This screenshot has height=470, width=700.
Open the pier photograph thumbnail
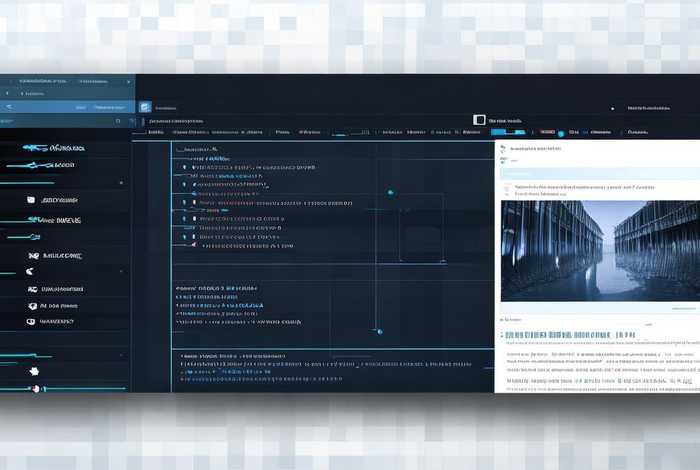point(599,250)
